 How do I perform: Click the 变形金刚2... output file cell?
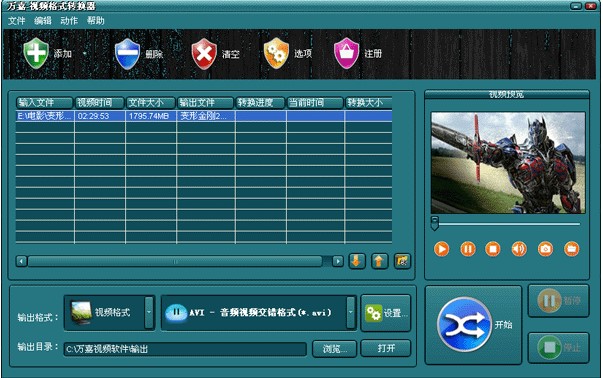click(x=205, y=116)
